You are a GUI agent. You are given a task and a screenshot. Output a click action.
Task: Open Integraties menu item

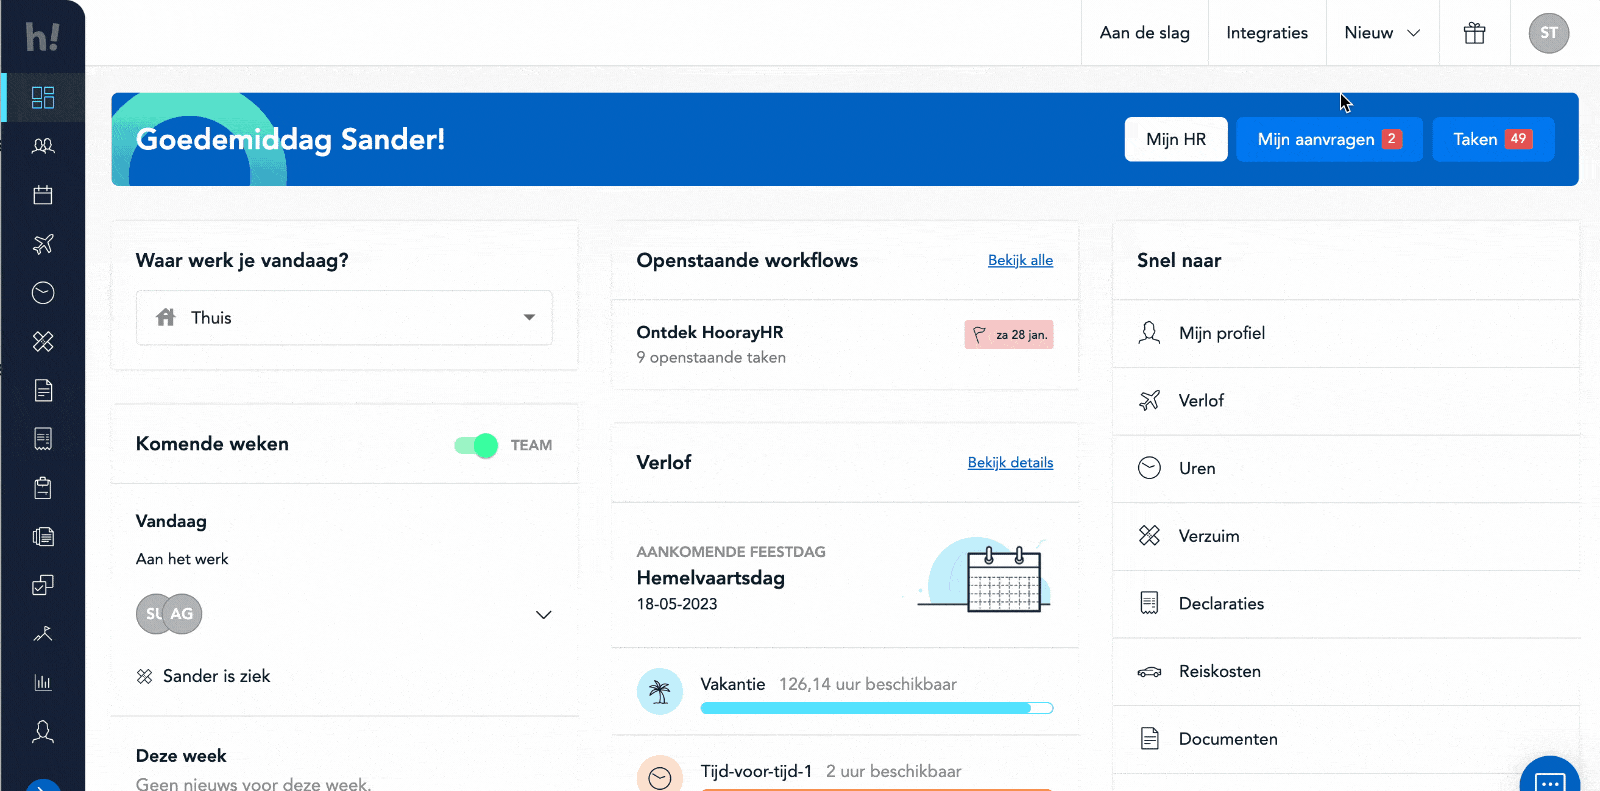coord(1267,33)
